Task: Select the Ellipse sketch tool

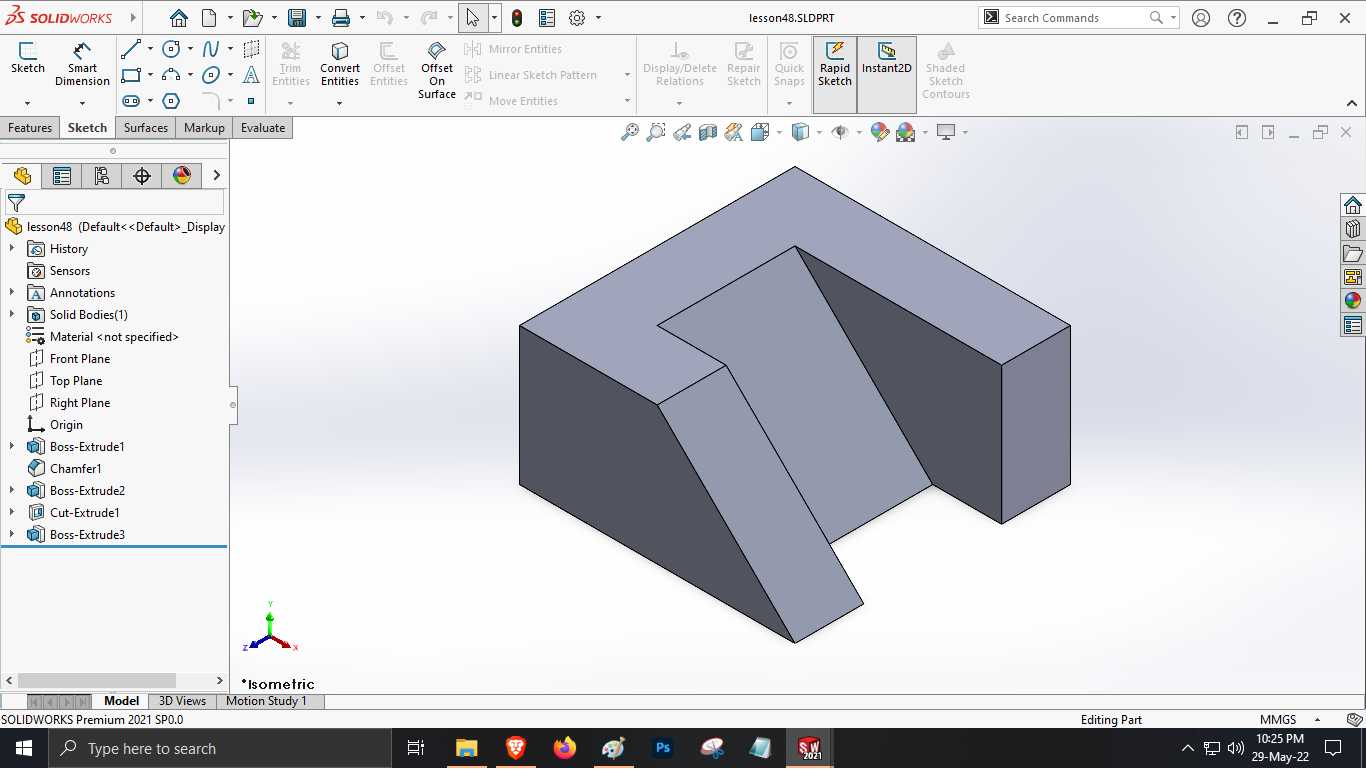Action: point(211,75)
